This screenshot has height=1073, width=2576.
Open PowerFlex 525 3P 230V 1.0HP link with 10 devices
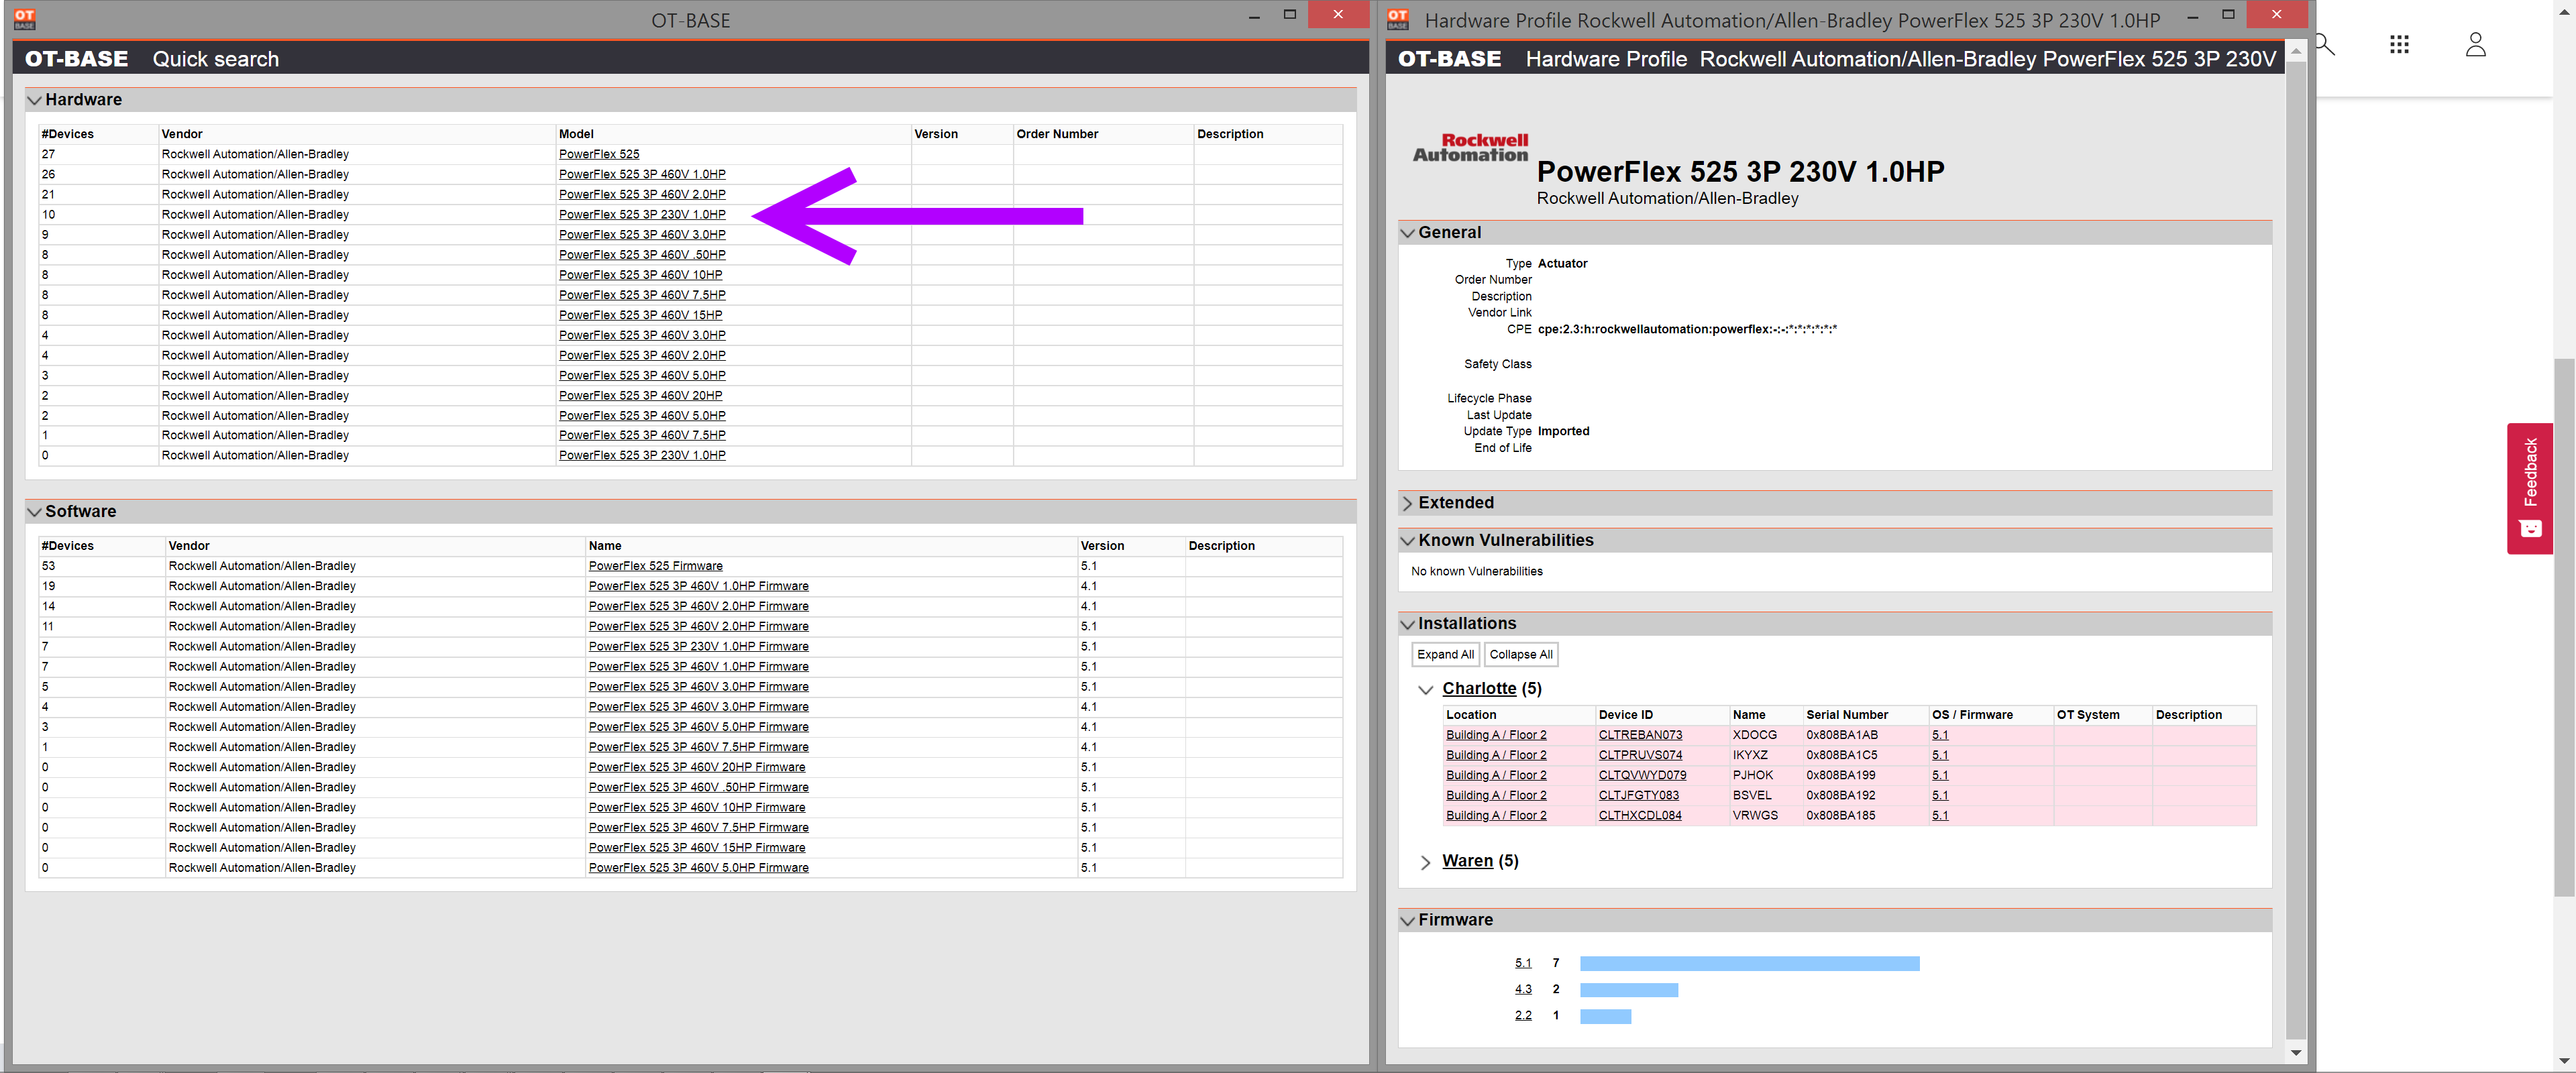point(642,214)
